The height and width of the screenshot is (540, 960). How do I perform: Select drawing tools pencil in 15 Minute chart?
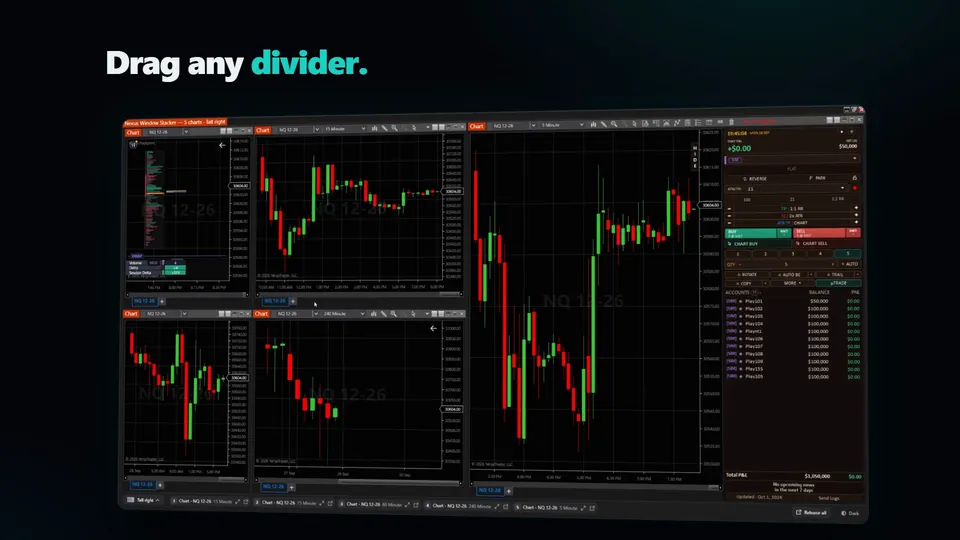[384, 129]
